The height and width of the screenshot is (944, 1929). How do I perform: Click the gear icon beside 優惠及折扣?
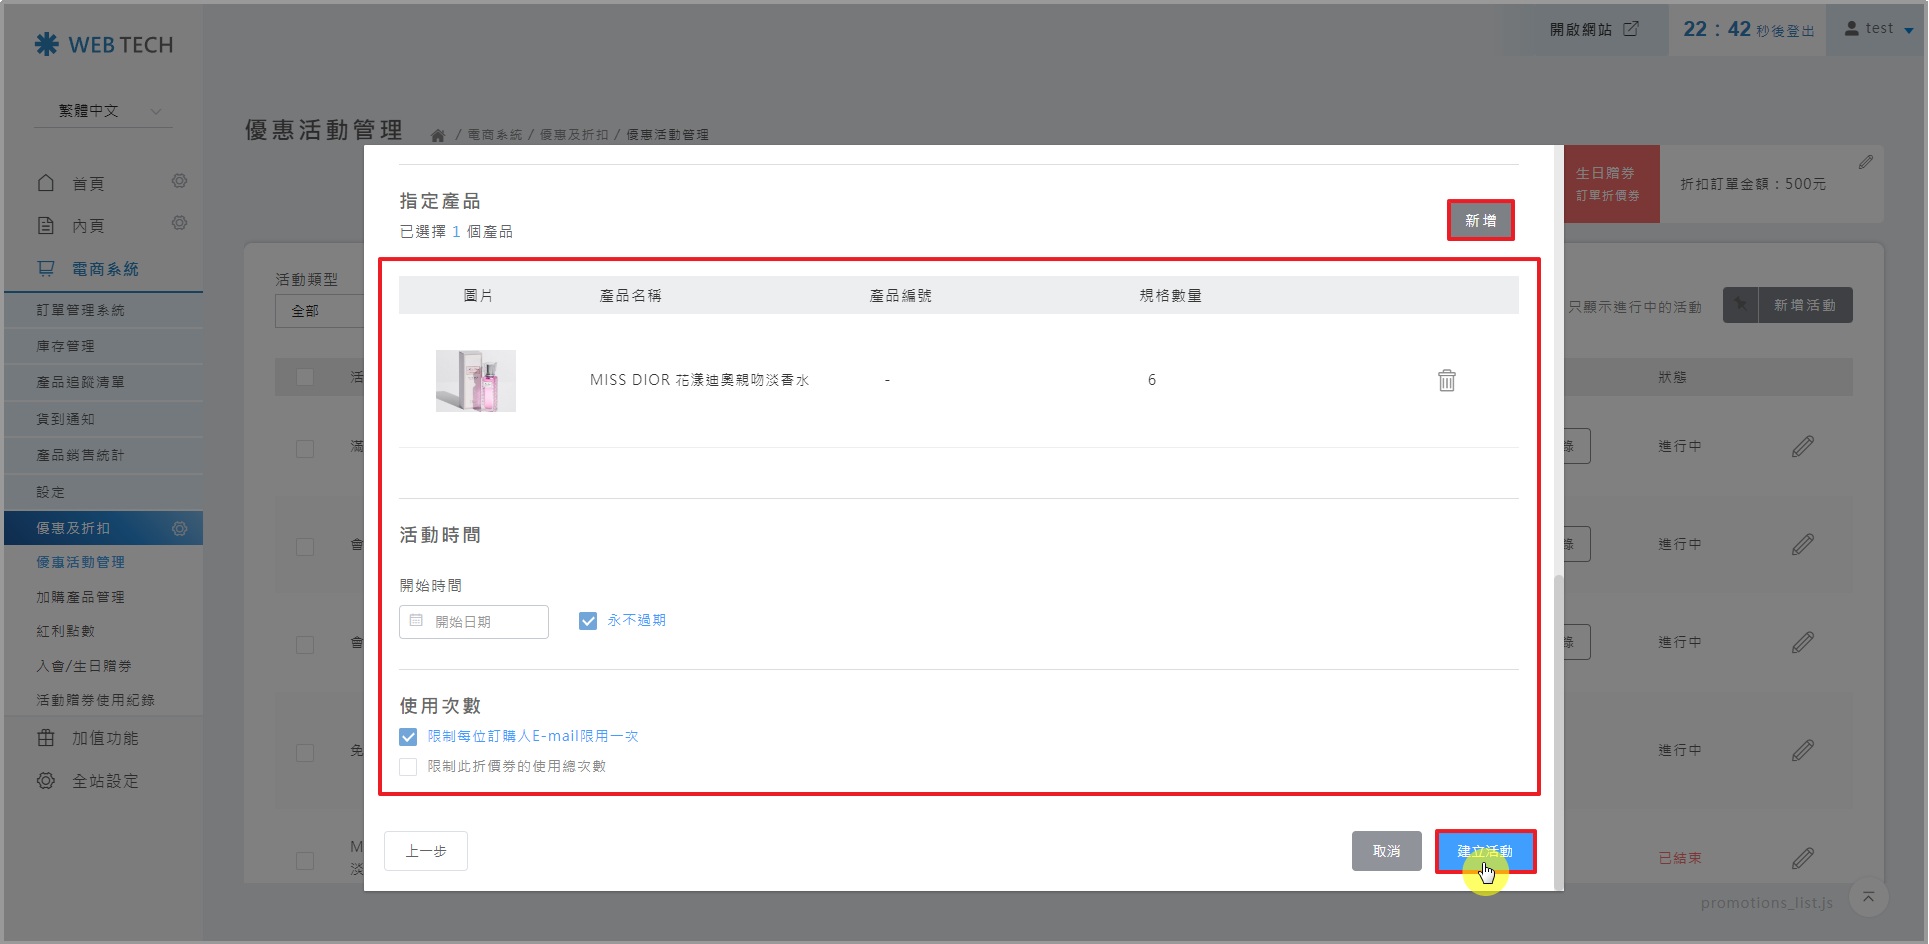(180, 528)
